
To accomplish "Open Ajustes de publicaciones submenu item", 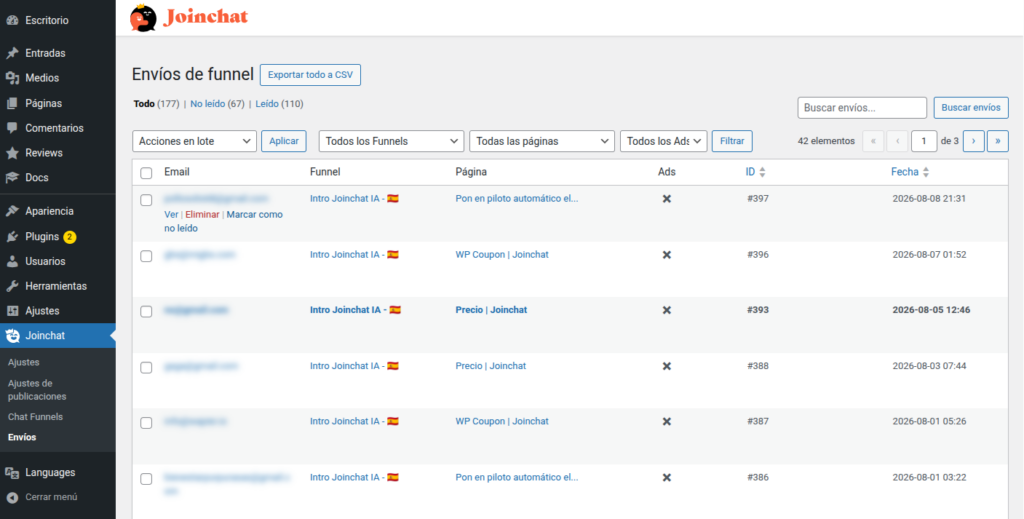I will (x=37, y=390).
